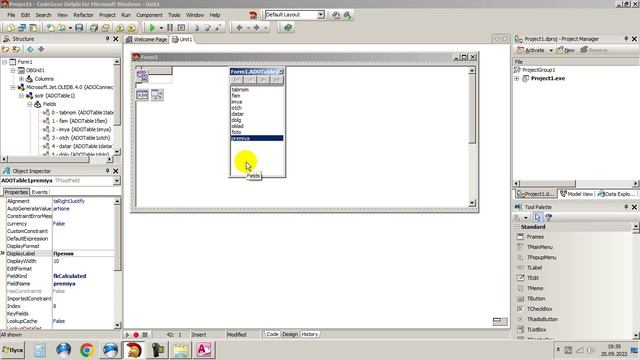Open Google Chrome from the taskbar
The image size is (640, 360).
(x=87, y=350)
